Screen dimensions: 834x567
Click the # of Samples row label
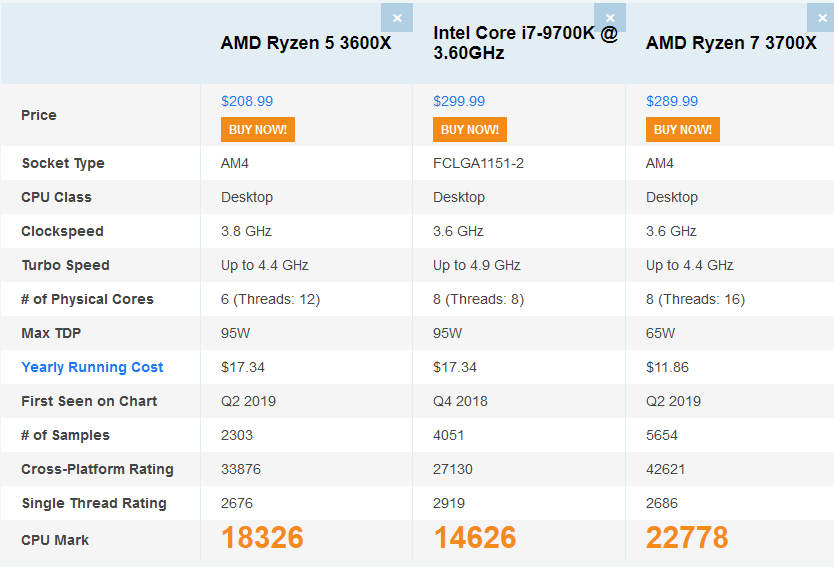65,435
